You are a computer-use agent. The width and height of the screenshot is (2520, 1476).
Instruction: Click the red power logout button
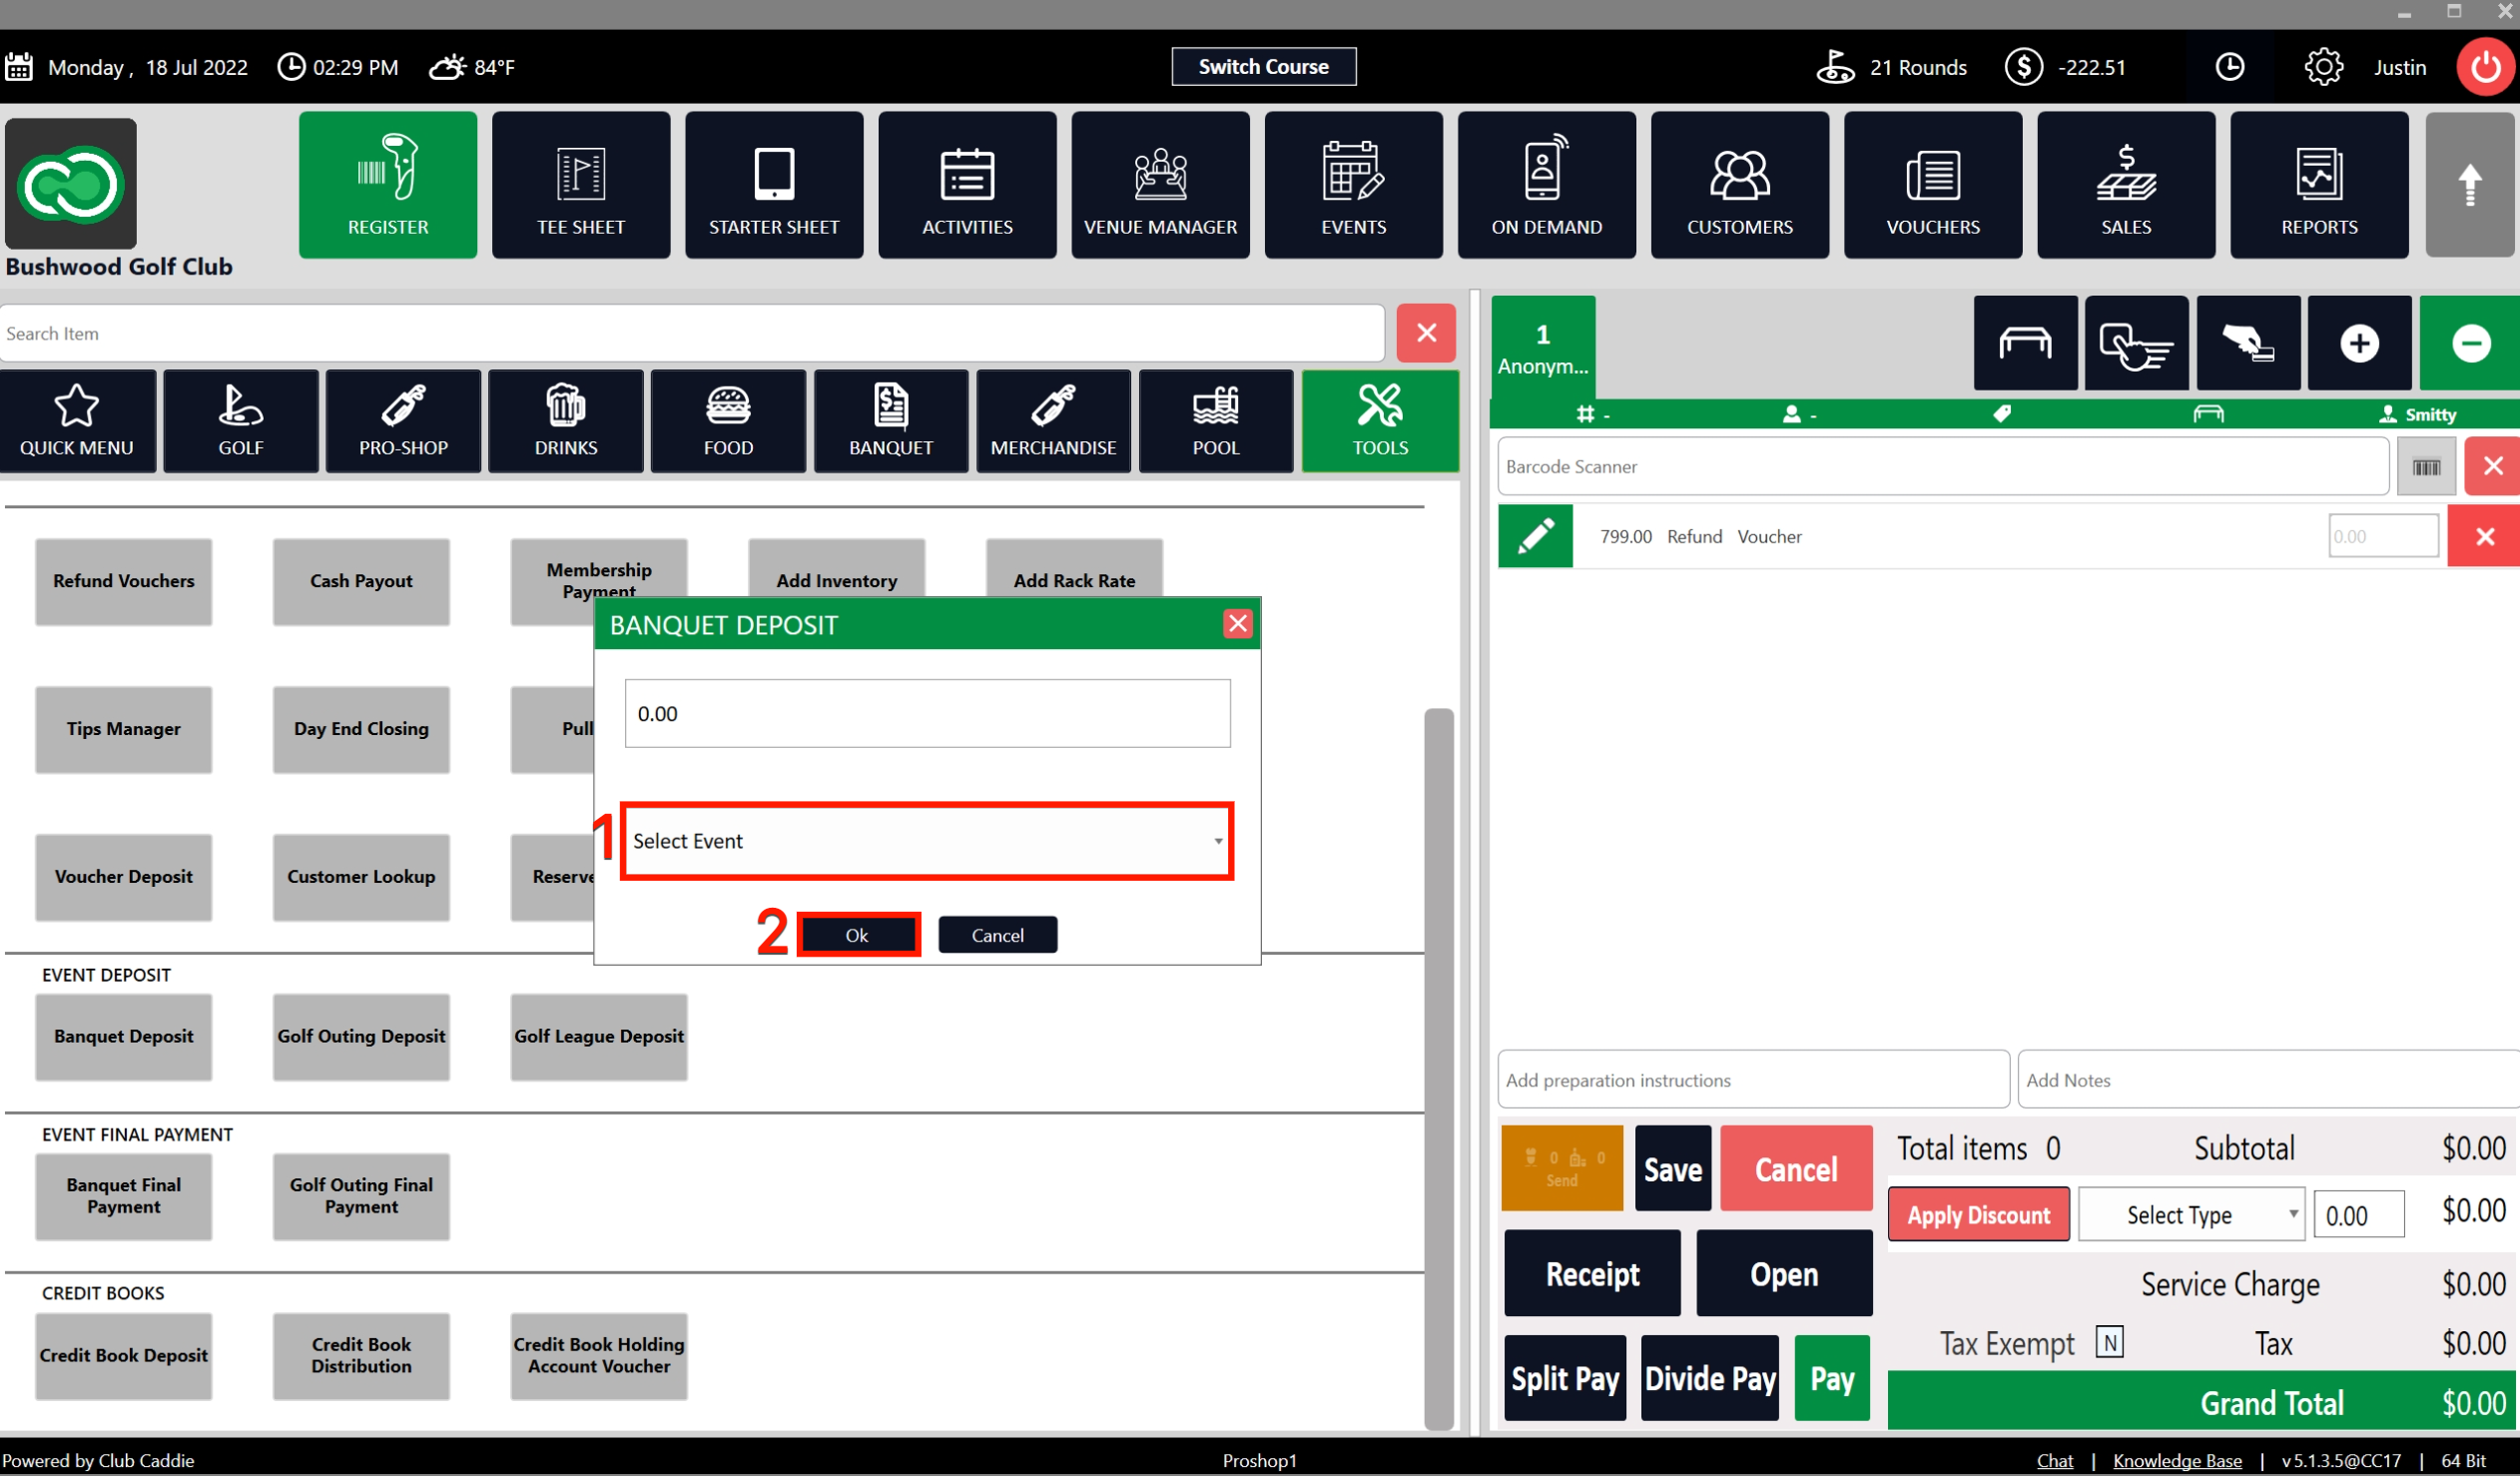tap(2485, 67)
